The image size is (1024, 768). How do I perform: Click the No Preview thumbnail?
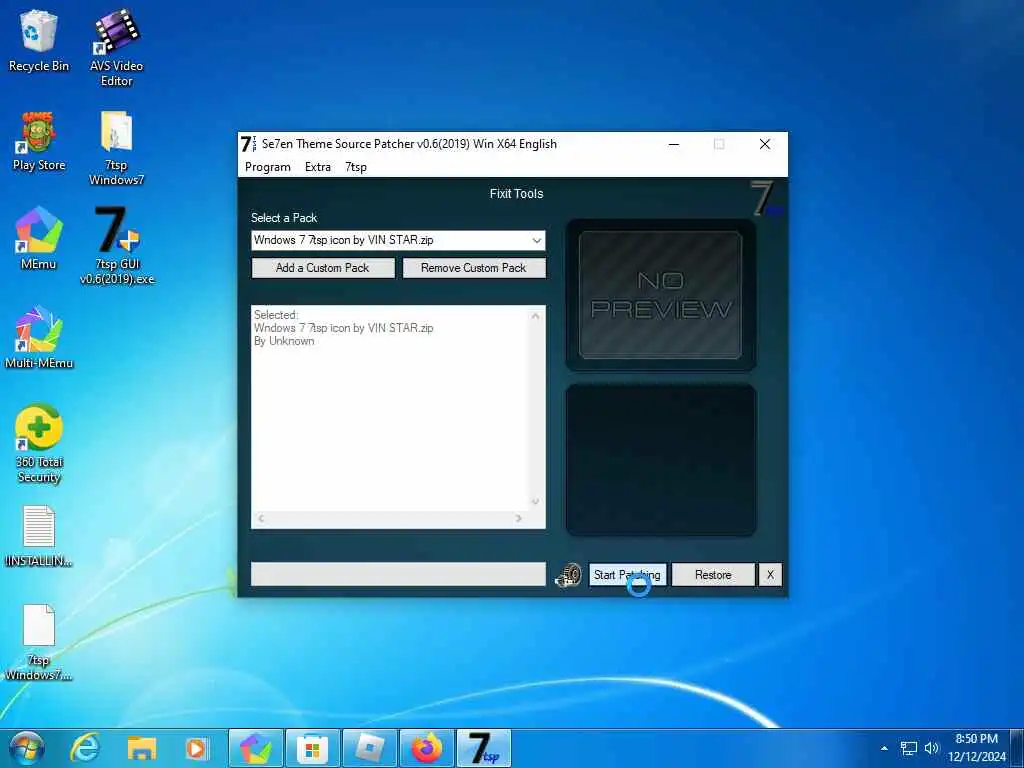tap(660, 295)
